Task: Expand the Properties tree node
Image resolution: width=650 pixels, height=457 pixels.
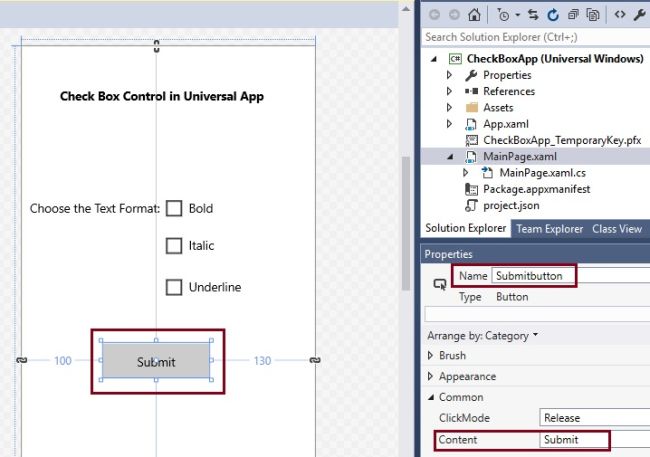Action: tap(449, 75)
